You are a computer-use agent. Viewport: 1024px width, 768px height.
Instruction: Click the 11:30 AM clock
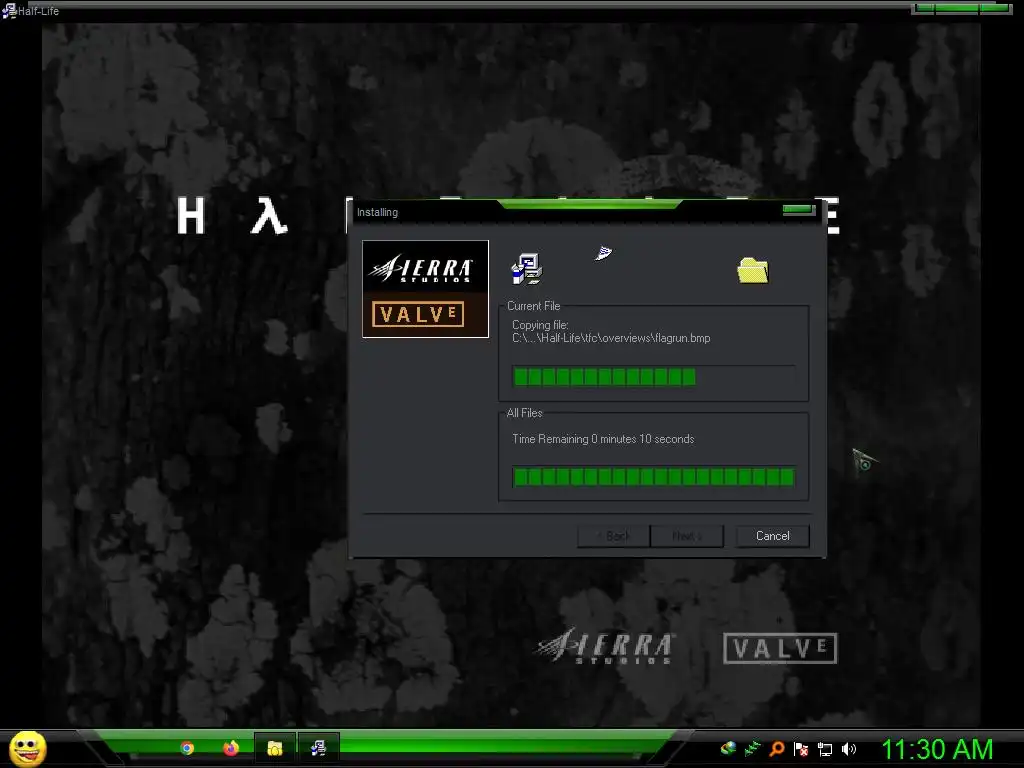937,749
